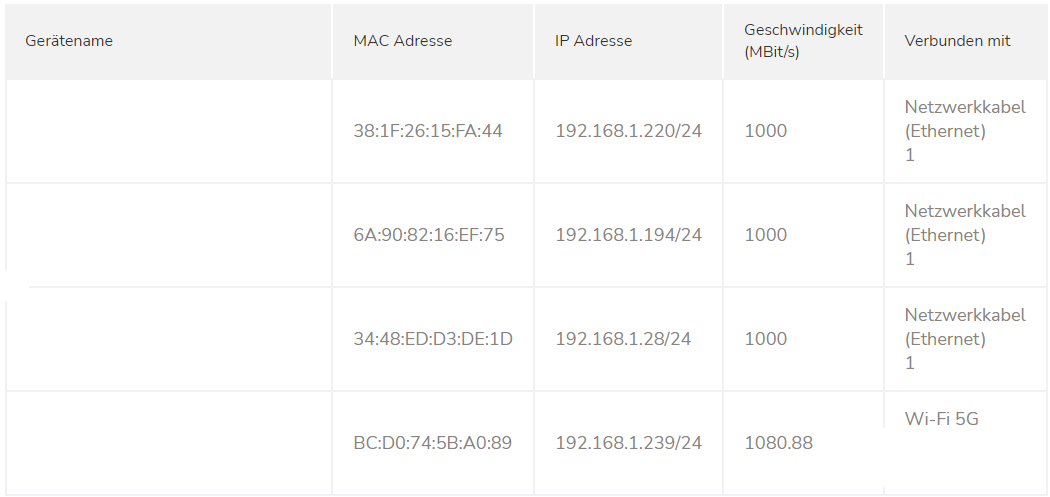Click speed 1000 for device 192.168.1.220
This screenshot has height=497, width=1050.
tap(765, 131)
